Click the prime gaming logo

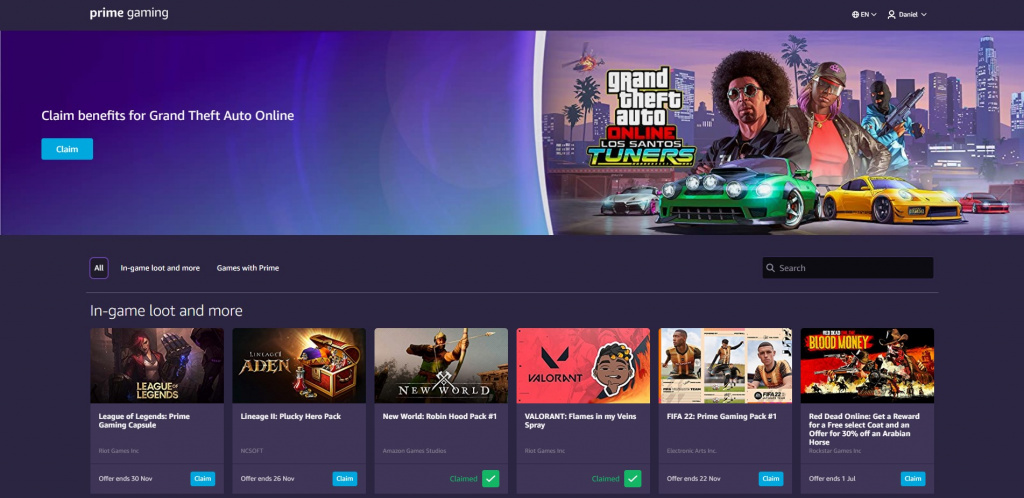[x=129, y=13]
